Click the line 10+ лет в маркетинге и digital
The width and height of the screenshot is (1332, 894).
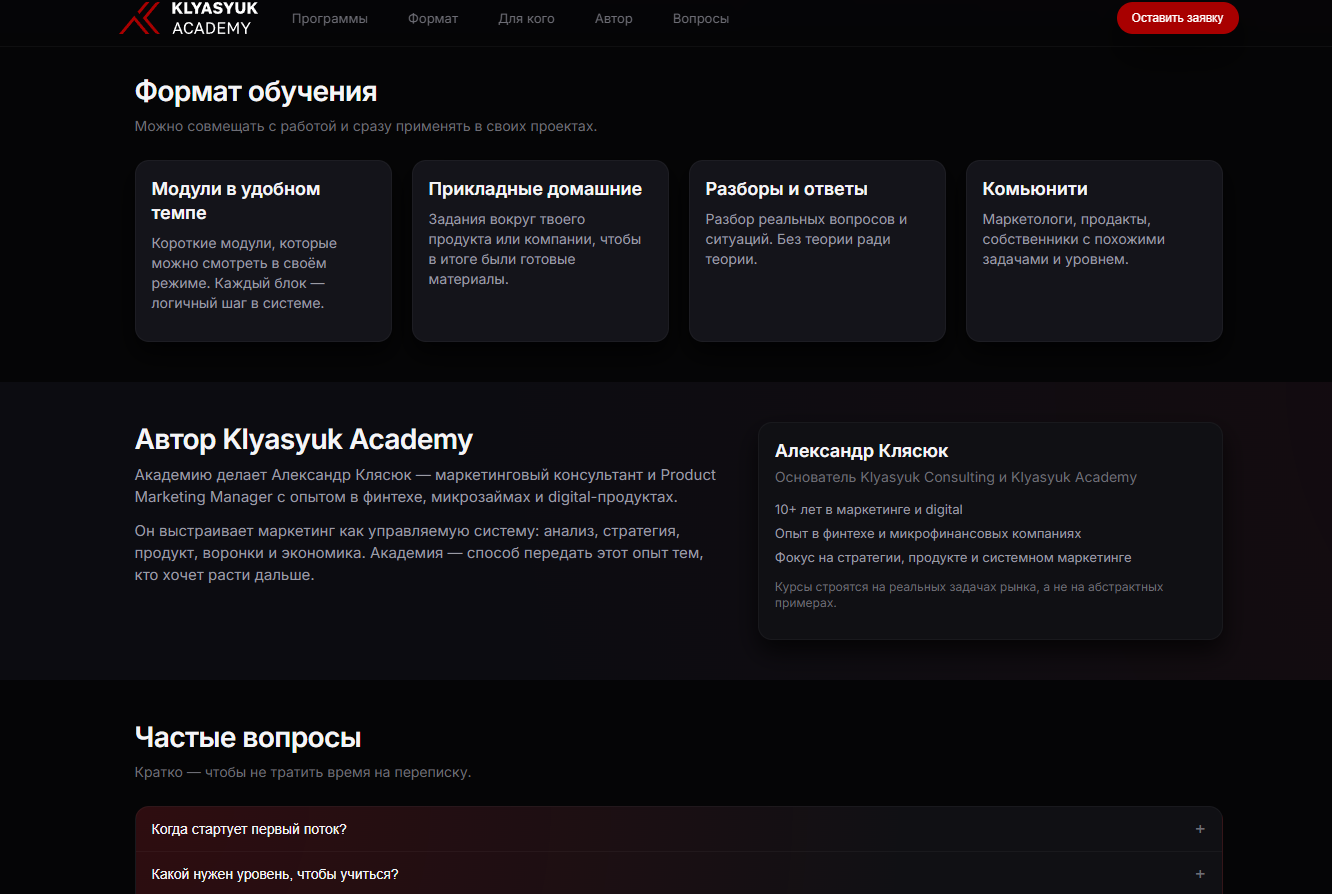click(x=868, y=510)
